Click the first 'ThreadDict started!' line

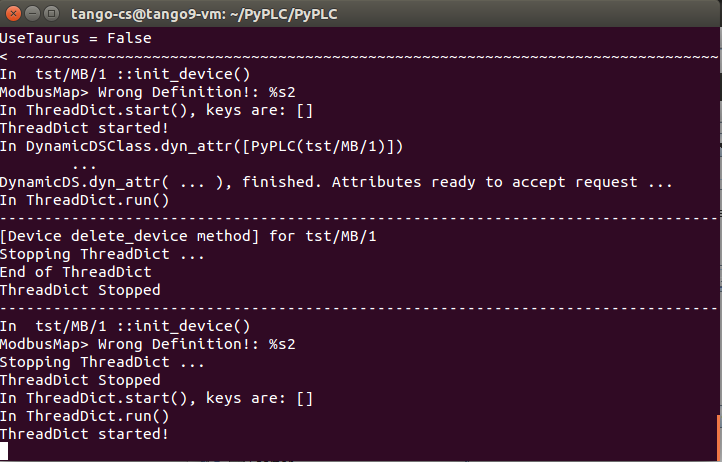tap(84, 128)
